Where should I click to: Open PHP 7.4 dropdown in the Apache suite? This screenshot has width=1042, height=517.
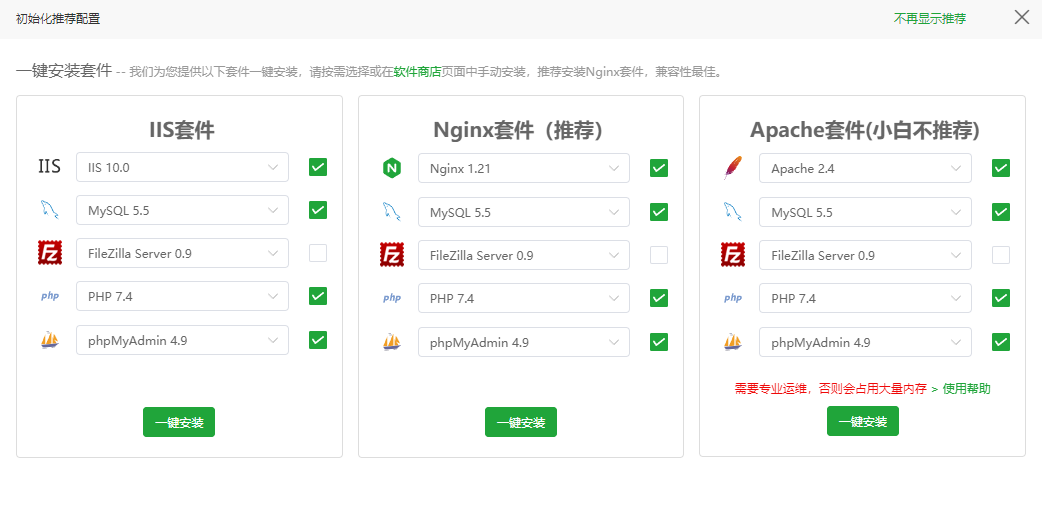(865, 298)
